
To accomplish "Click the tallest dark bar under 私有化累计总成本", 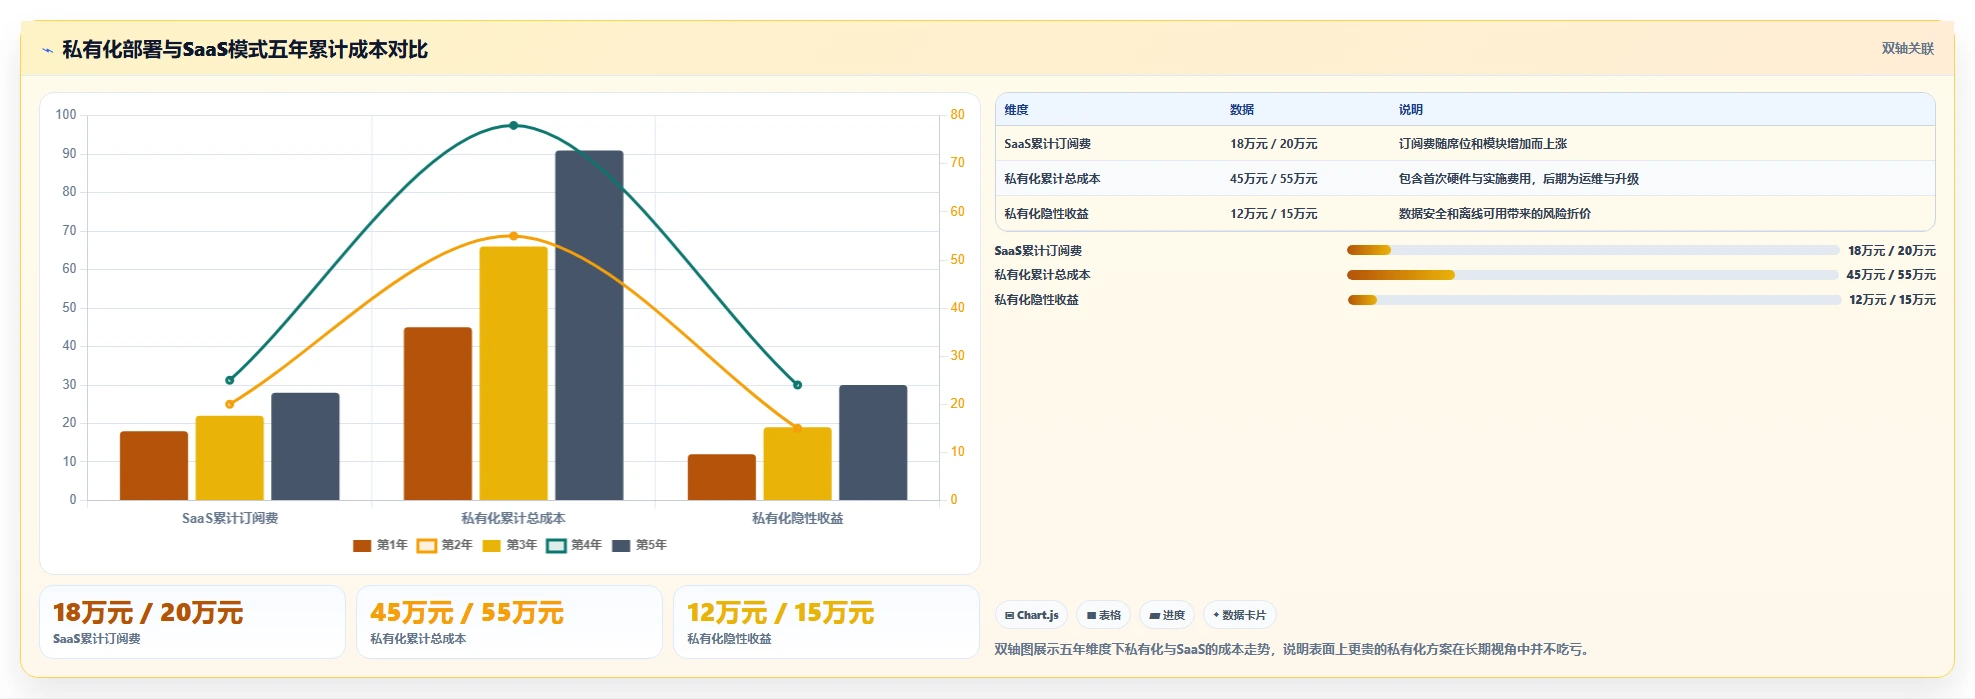I will tap(589, 325).
